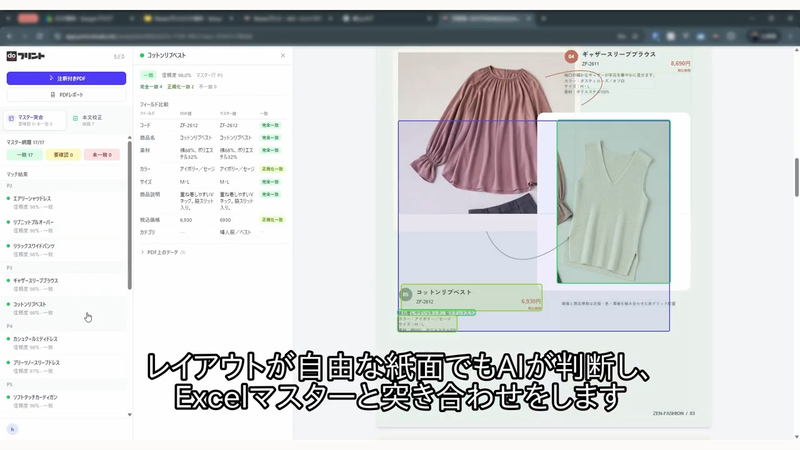Click match list scrollbar up arrow
This screenshot has width=800, height=450.
tap(130, 138)
